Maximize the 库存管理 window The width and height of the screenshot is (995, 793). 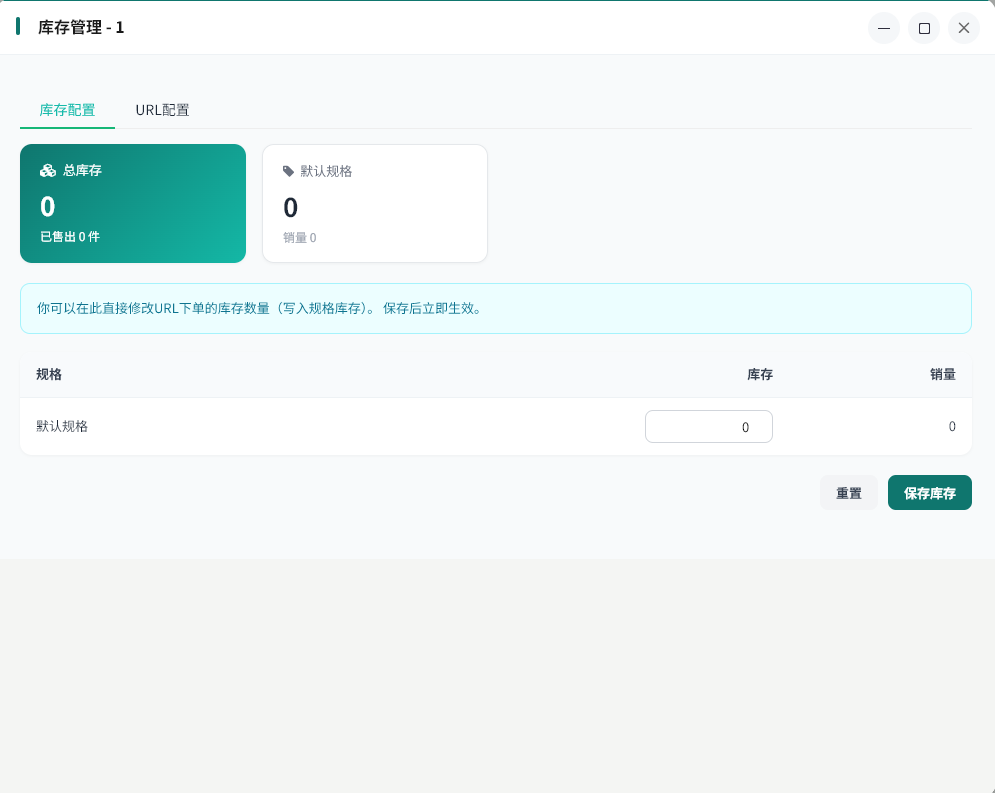click(x=924, y=28)
